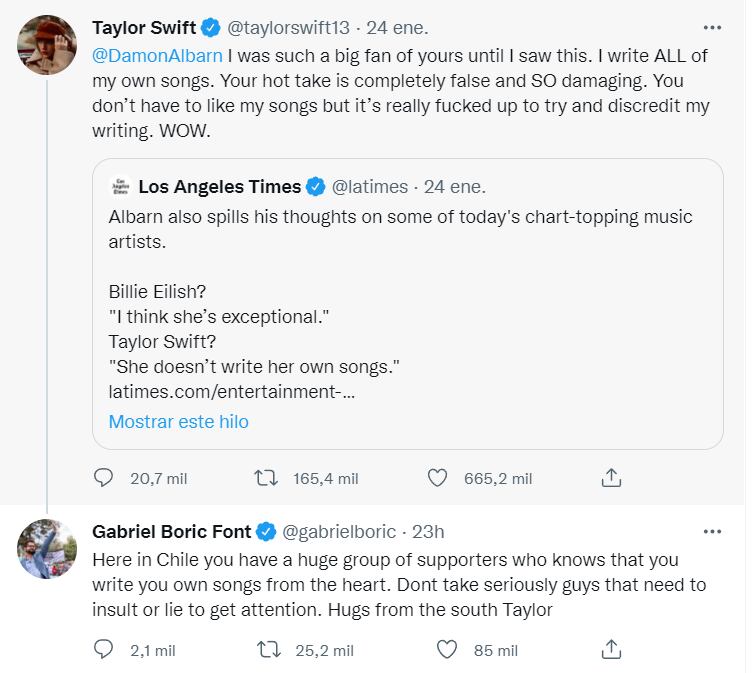
Task: Like Gabriel Boric's reply
Action: (x=447, y=650)
